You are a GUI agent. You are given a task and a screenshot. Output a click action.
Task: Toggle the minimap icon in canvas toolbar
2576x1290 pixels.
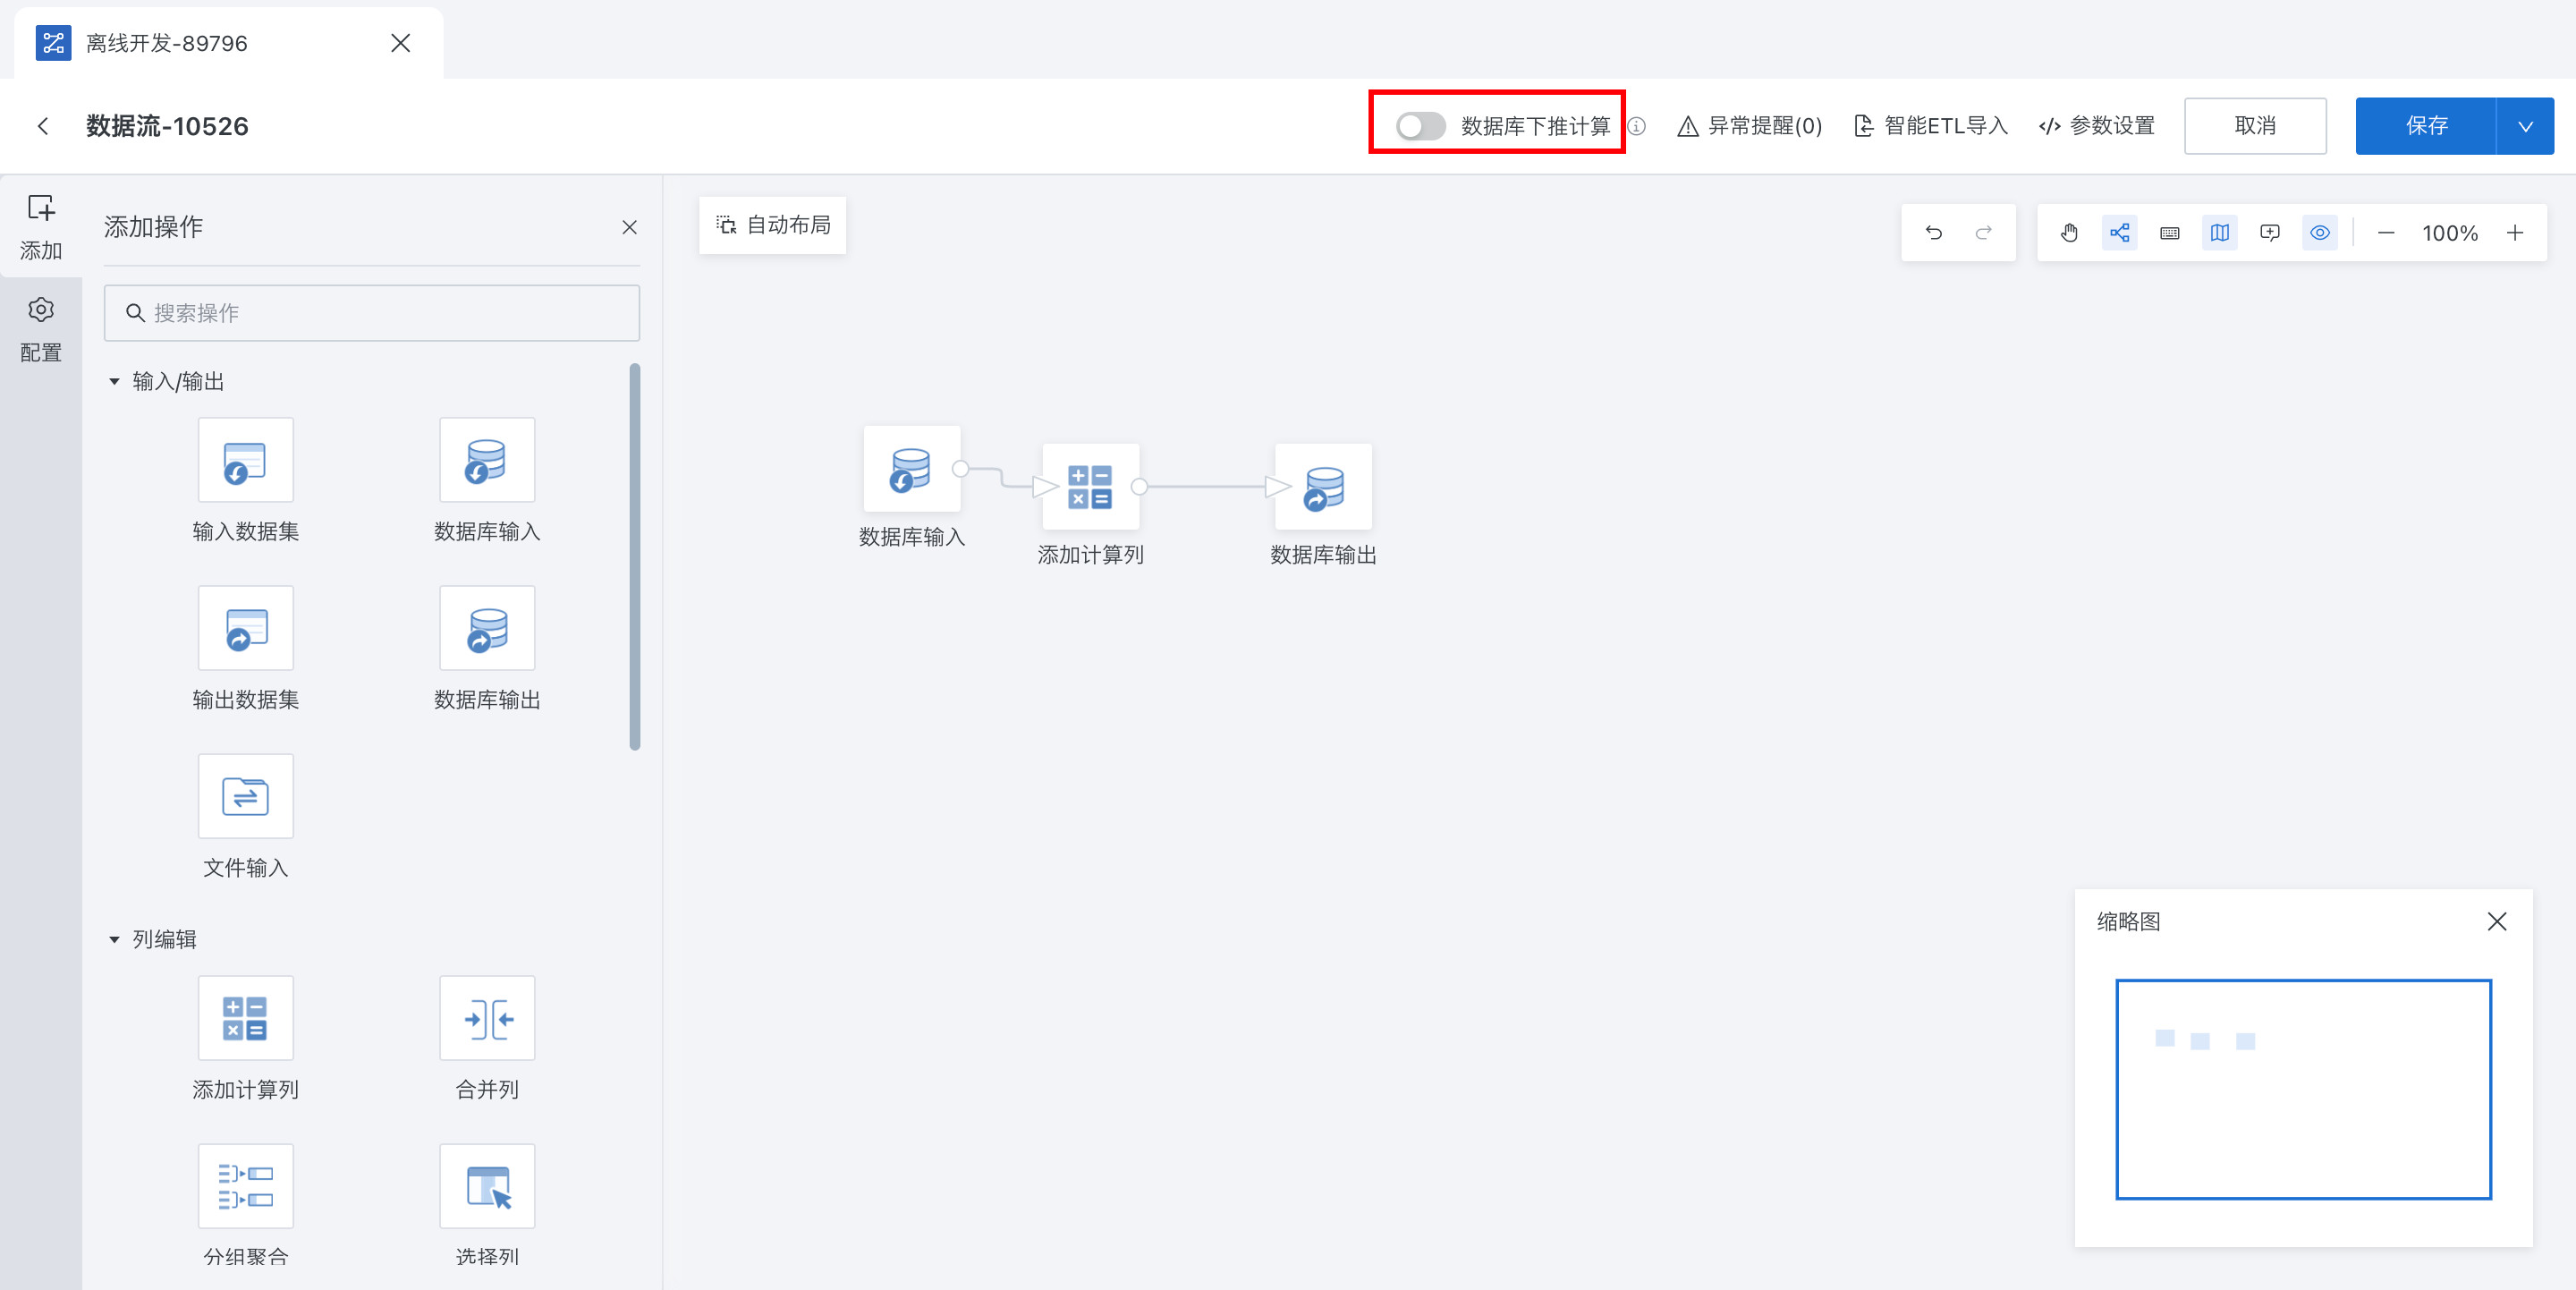pos(2219,233)
